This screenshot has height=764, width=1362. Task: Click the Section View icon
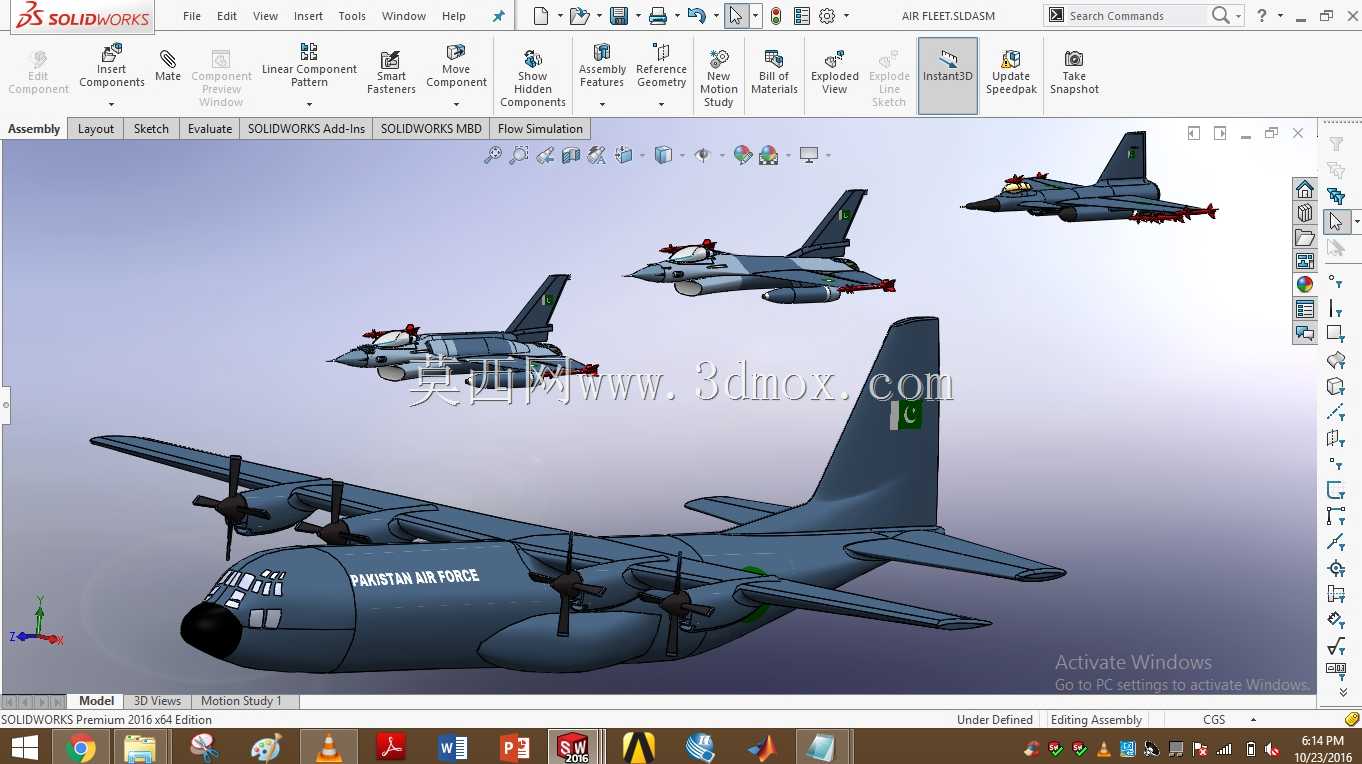[x=571, y=155]
